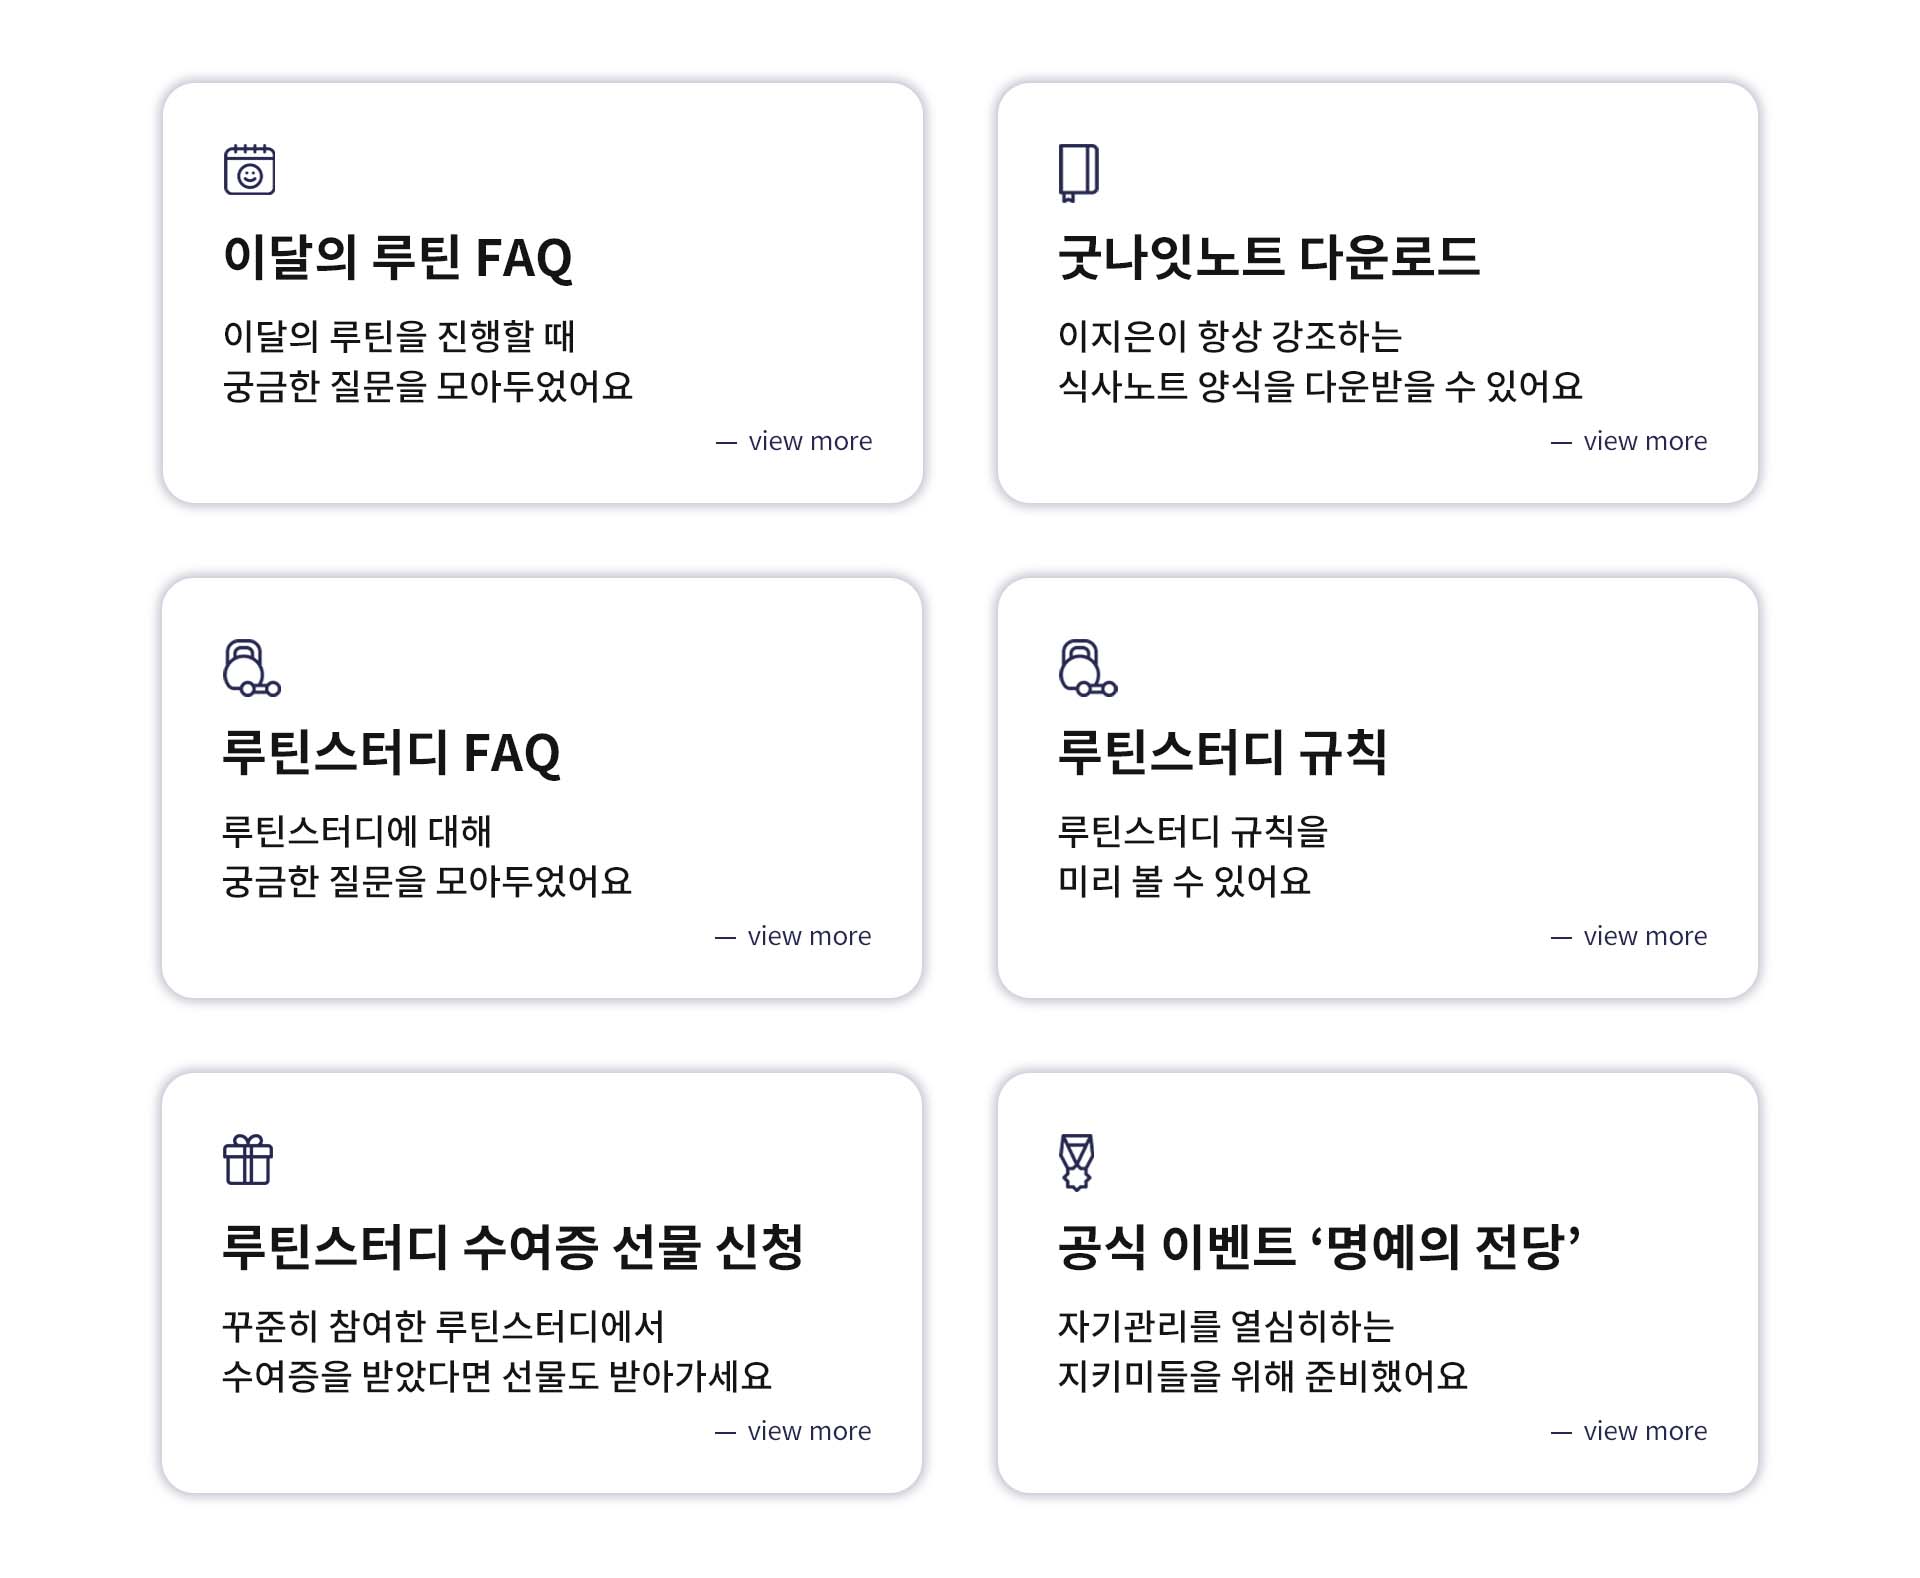Click the medal icon for 명예의 전당
Screen dimensions: 1920x1578
pyautogui.click(x=1076, y=1161)
